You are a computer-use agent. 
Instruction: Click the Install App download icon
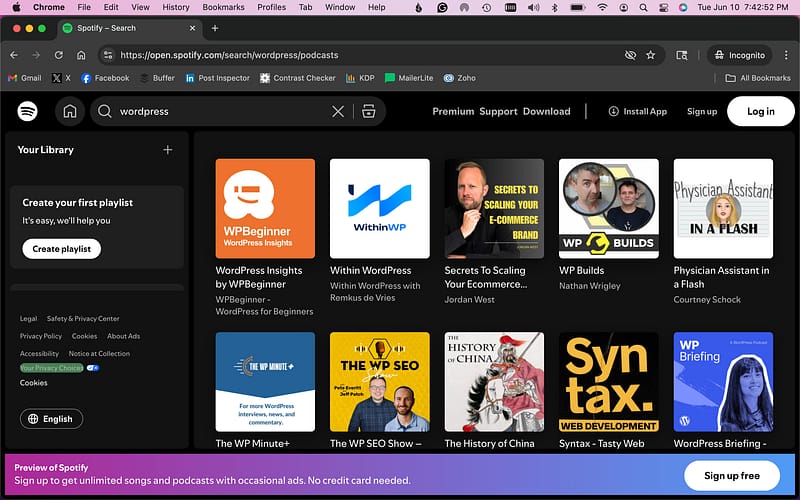[613, 111]
